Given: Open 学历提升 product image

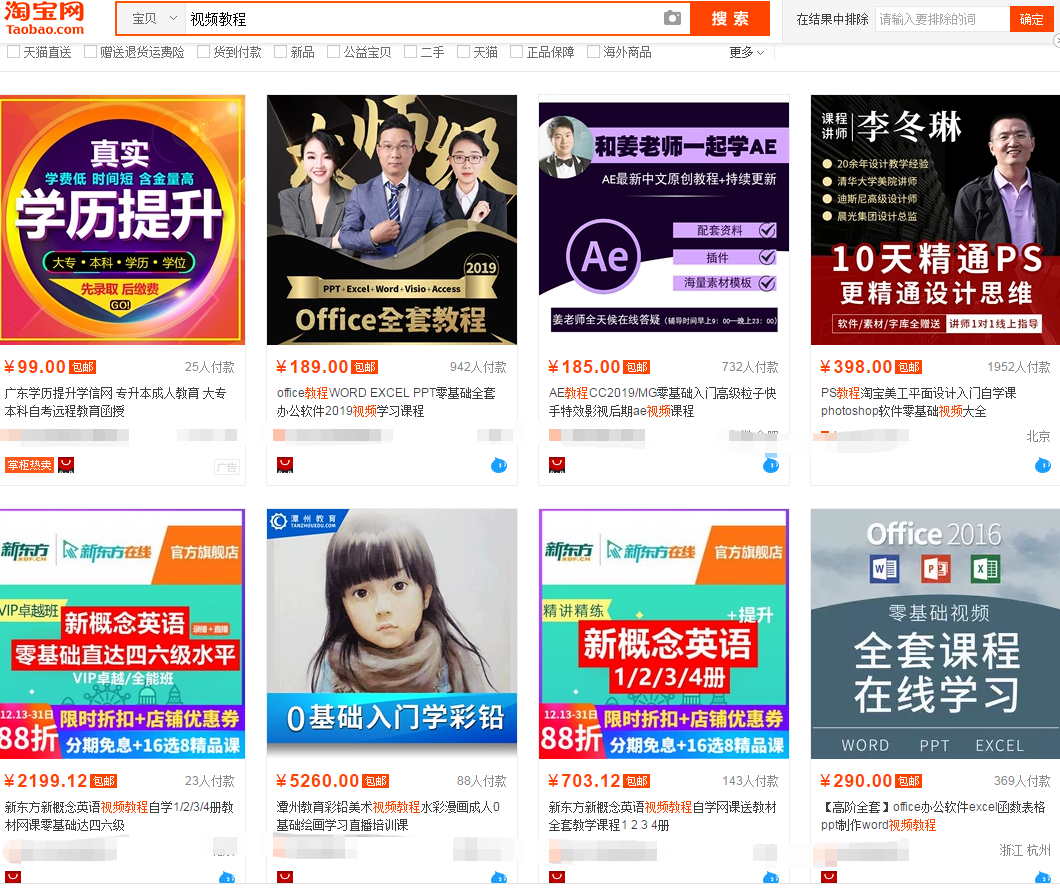Looking at the screenshot, I should pos(122,220).
